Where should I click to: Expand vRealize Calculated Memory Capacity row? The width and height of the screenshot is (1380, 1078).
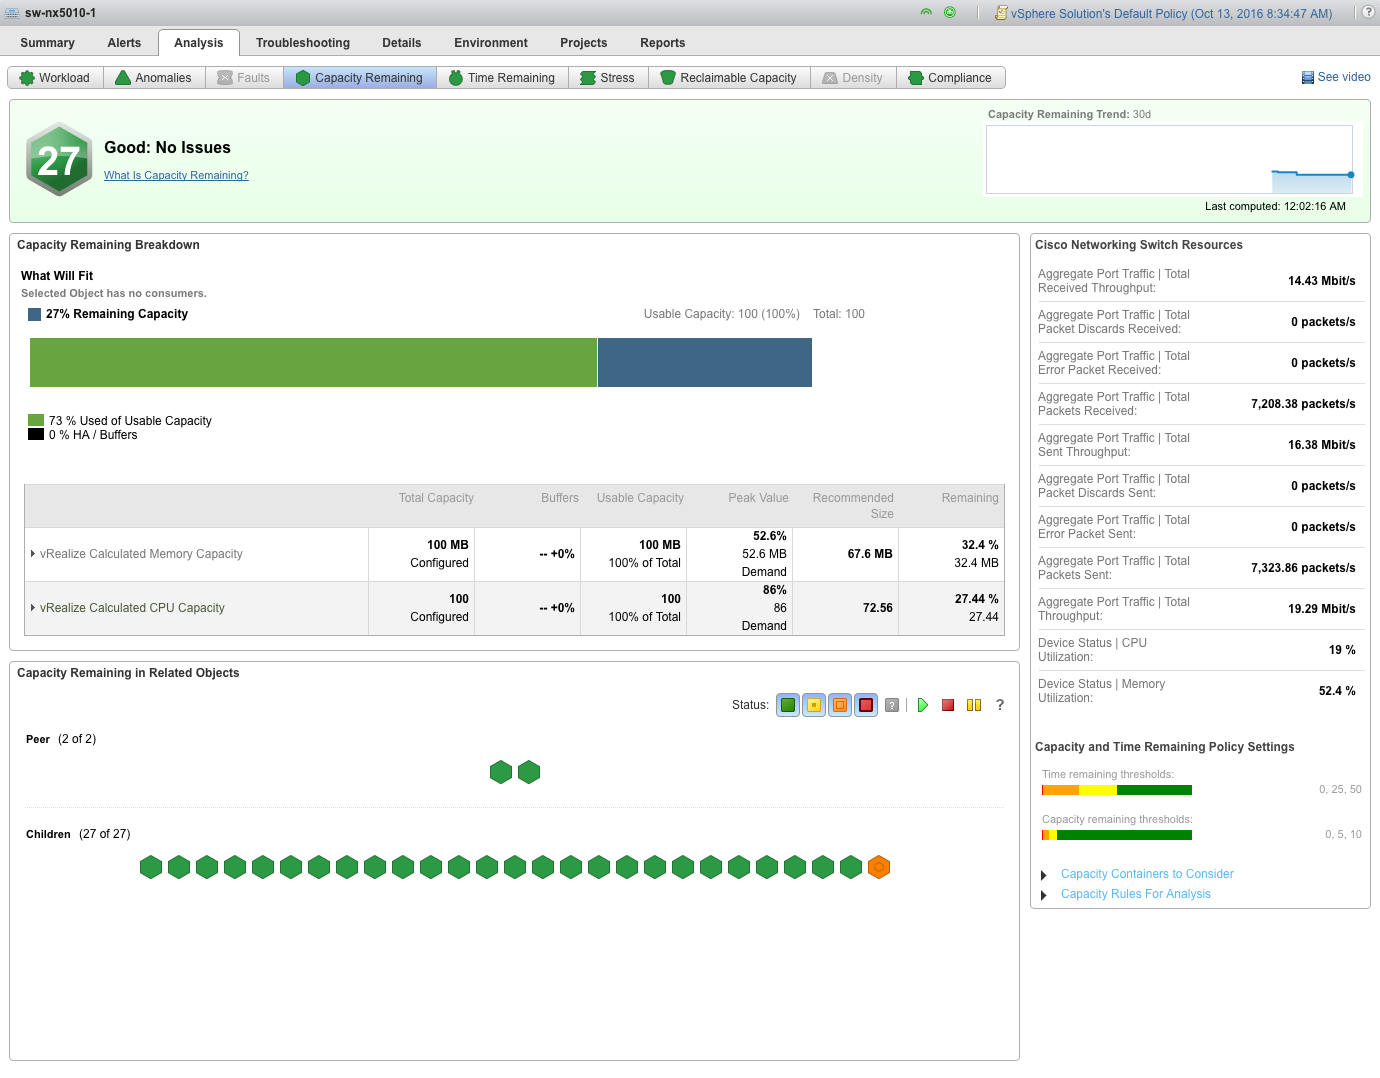tap(33, 554)
